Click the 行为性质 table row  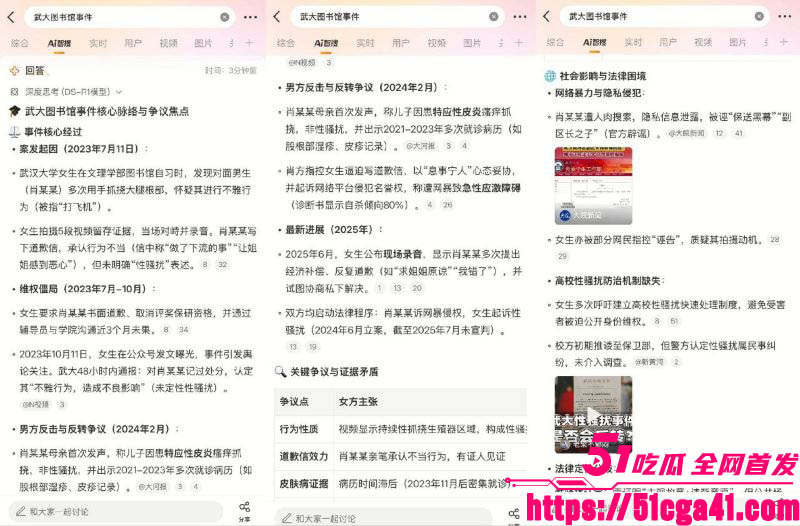point(401,429)
